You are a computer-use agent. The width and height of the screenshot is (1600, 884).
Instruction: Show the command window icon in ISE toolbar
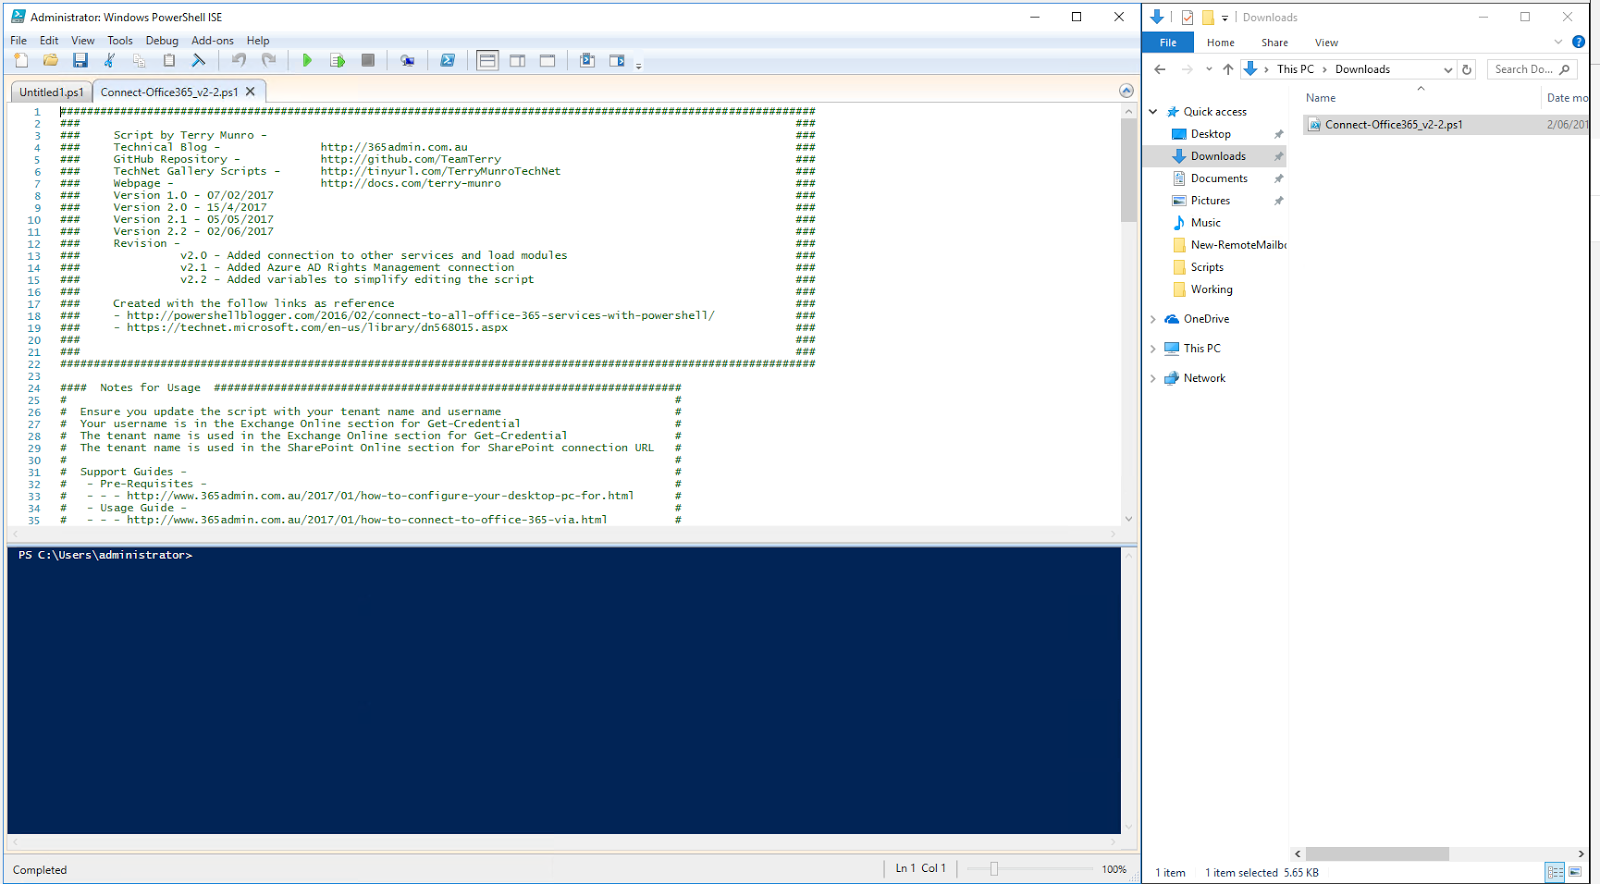587,61
